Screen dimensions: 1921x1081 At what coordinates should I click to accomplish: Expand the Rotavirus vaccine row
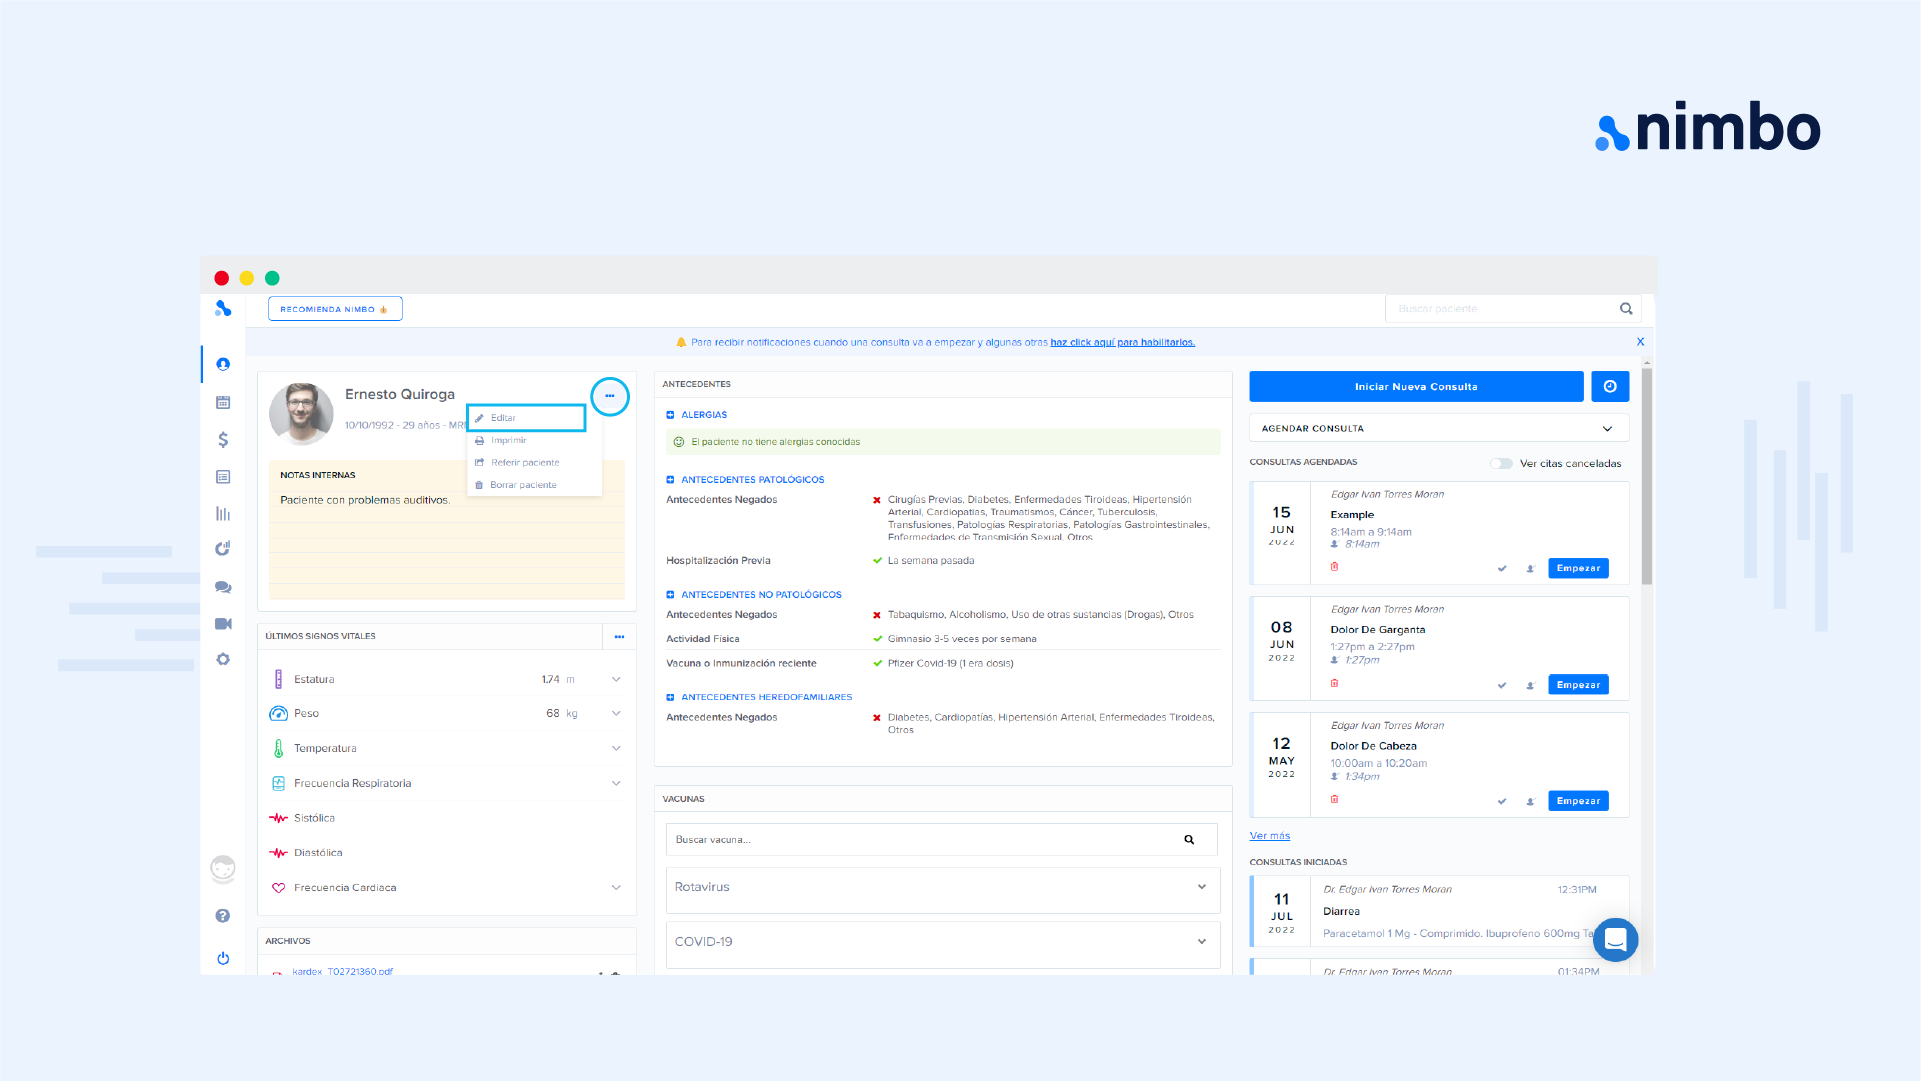click(x=1201, y=887)
